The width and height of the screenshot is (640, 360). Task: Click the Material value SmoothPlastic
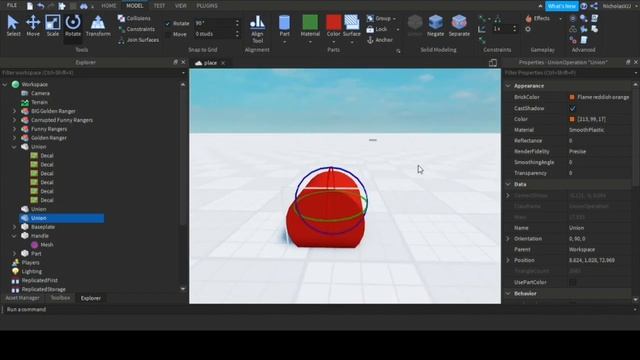[587, 130]
